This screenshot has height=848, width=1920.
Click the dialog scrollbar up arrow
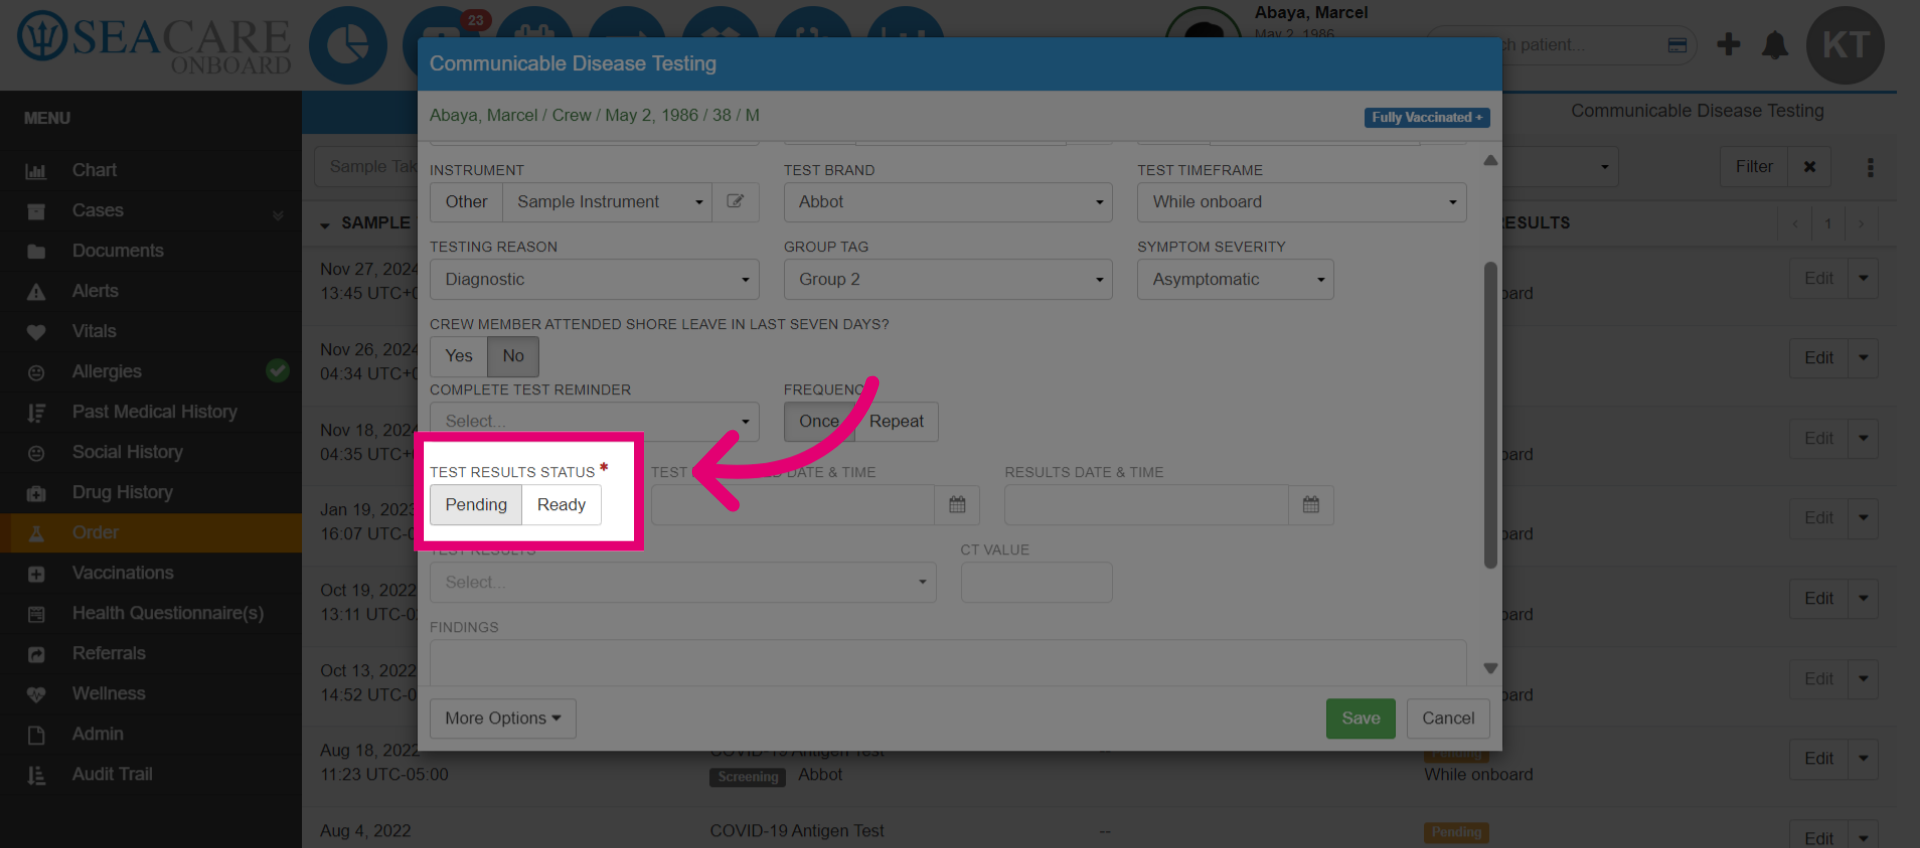[x=1490, y=160]
